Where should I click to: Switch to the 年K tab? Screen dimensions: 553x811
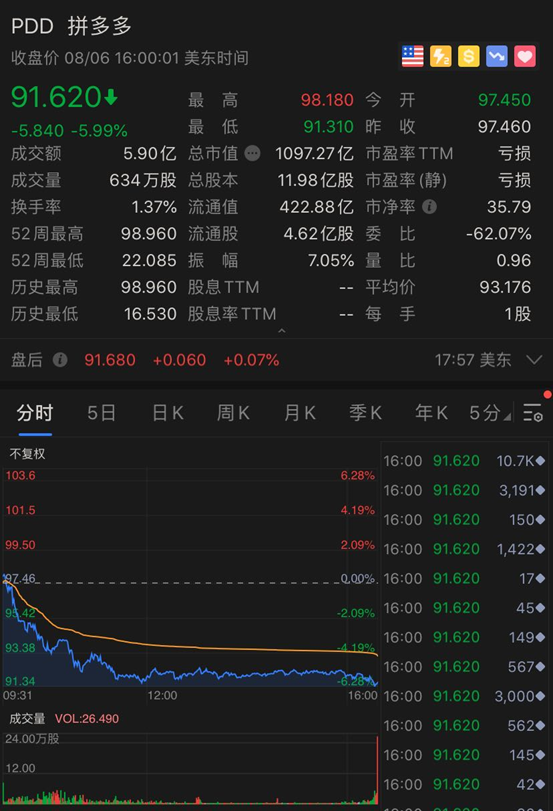[431, 413]
